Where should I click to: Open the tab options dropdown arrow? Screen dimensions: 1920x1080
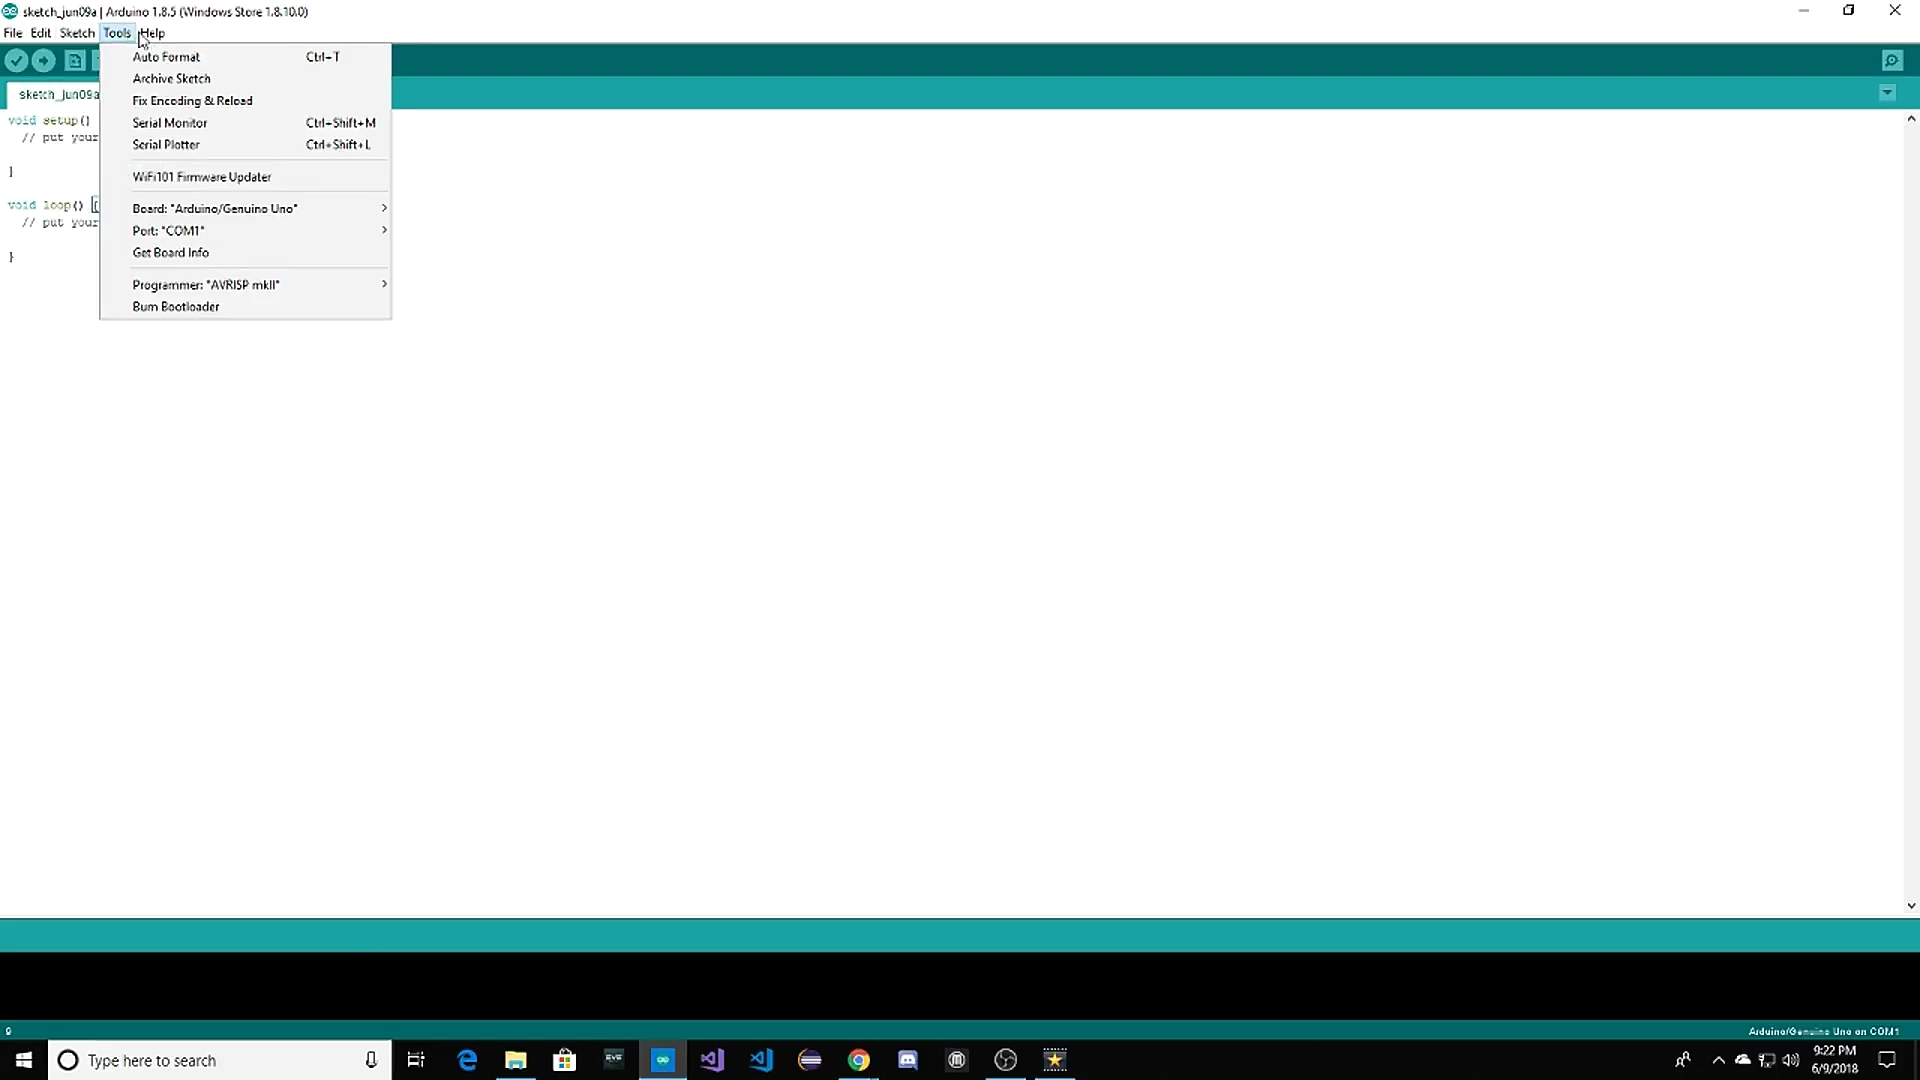[x=1887, y=93]
